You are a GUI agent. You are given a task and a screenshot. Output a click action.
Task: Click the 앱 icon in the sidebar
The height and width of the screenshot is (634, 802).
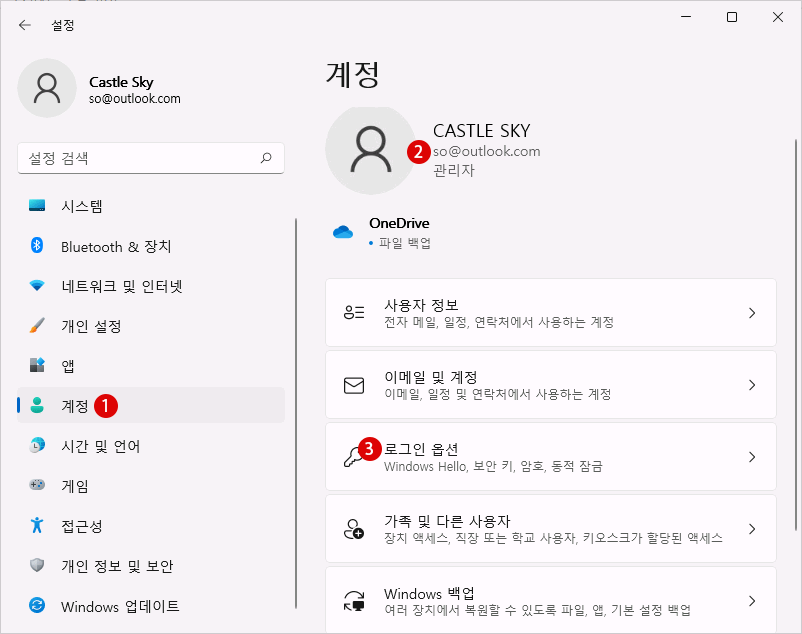click(x=37, y=365)
